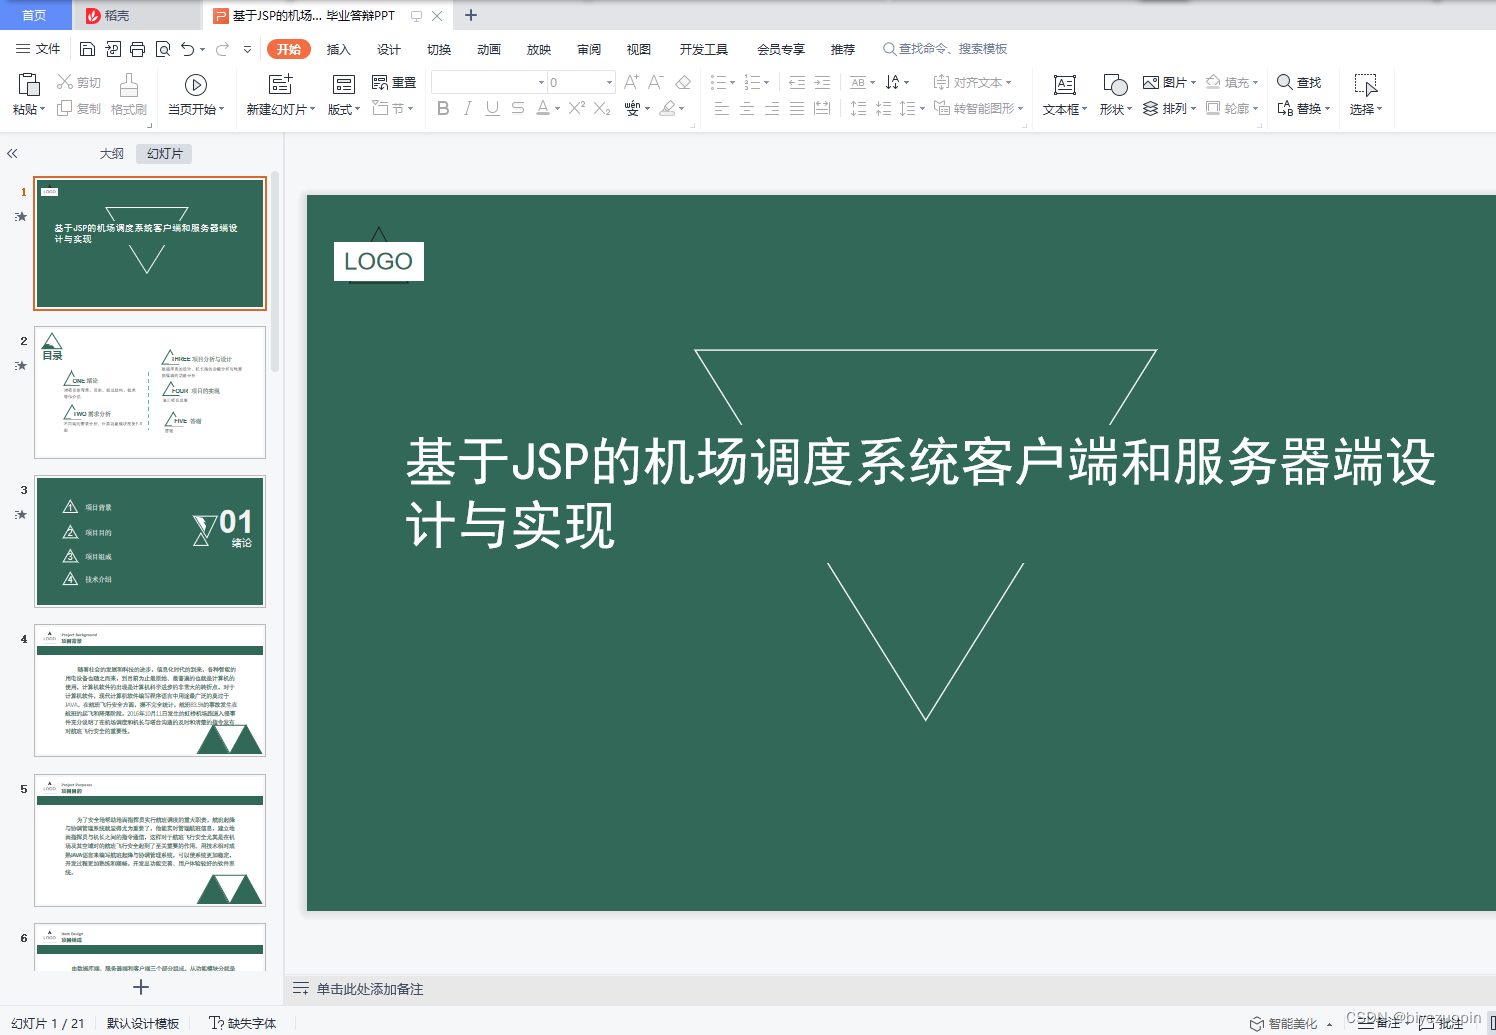Click the Undo arrow icon
Screen dimensions: 1496x1035
coord(187,49)
